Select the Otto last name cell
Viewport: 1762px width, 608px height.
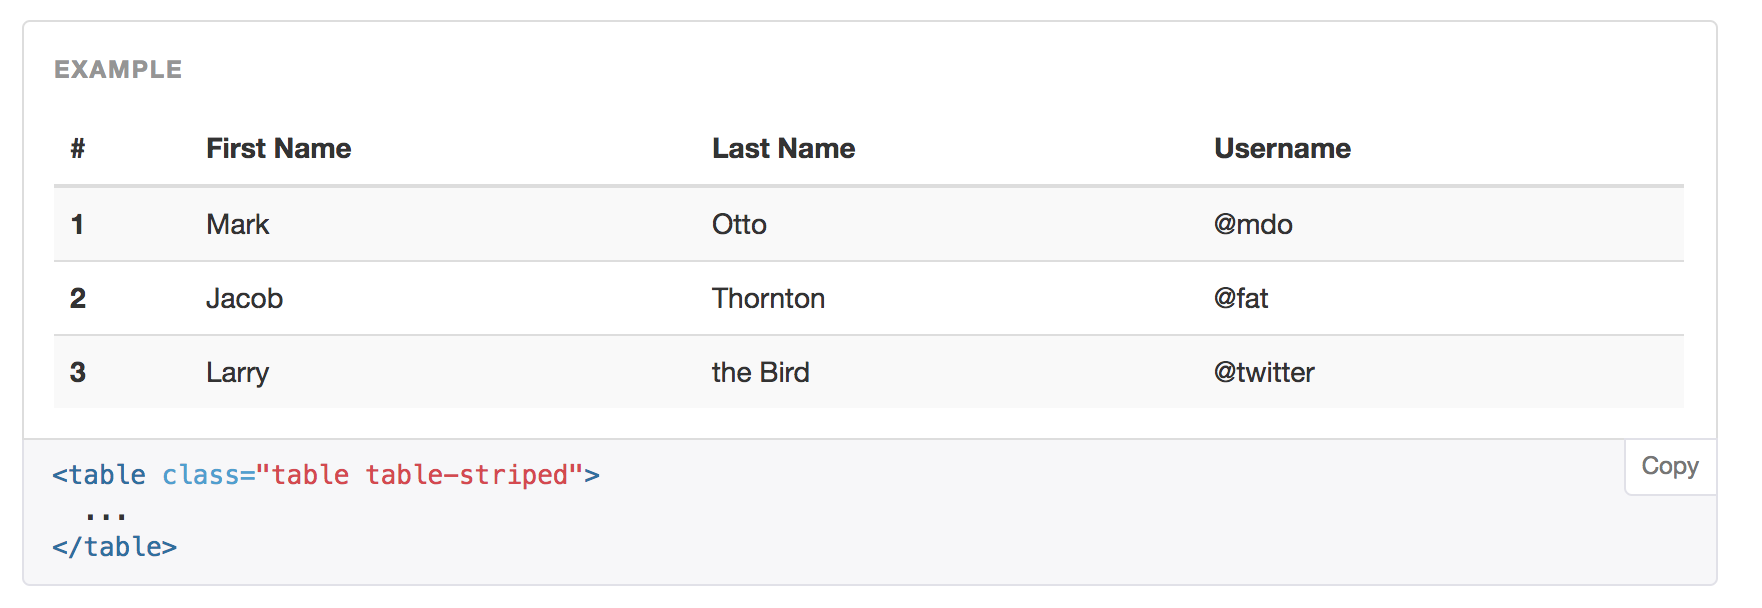pos(739,224)
